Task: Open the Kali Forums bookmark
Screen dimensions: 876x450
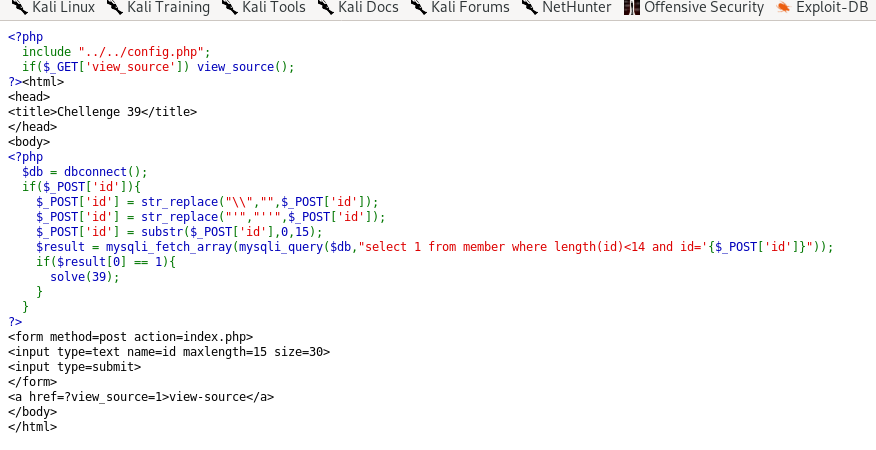Action: (x=460, y=7)
